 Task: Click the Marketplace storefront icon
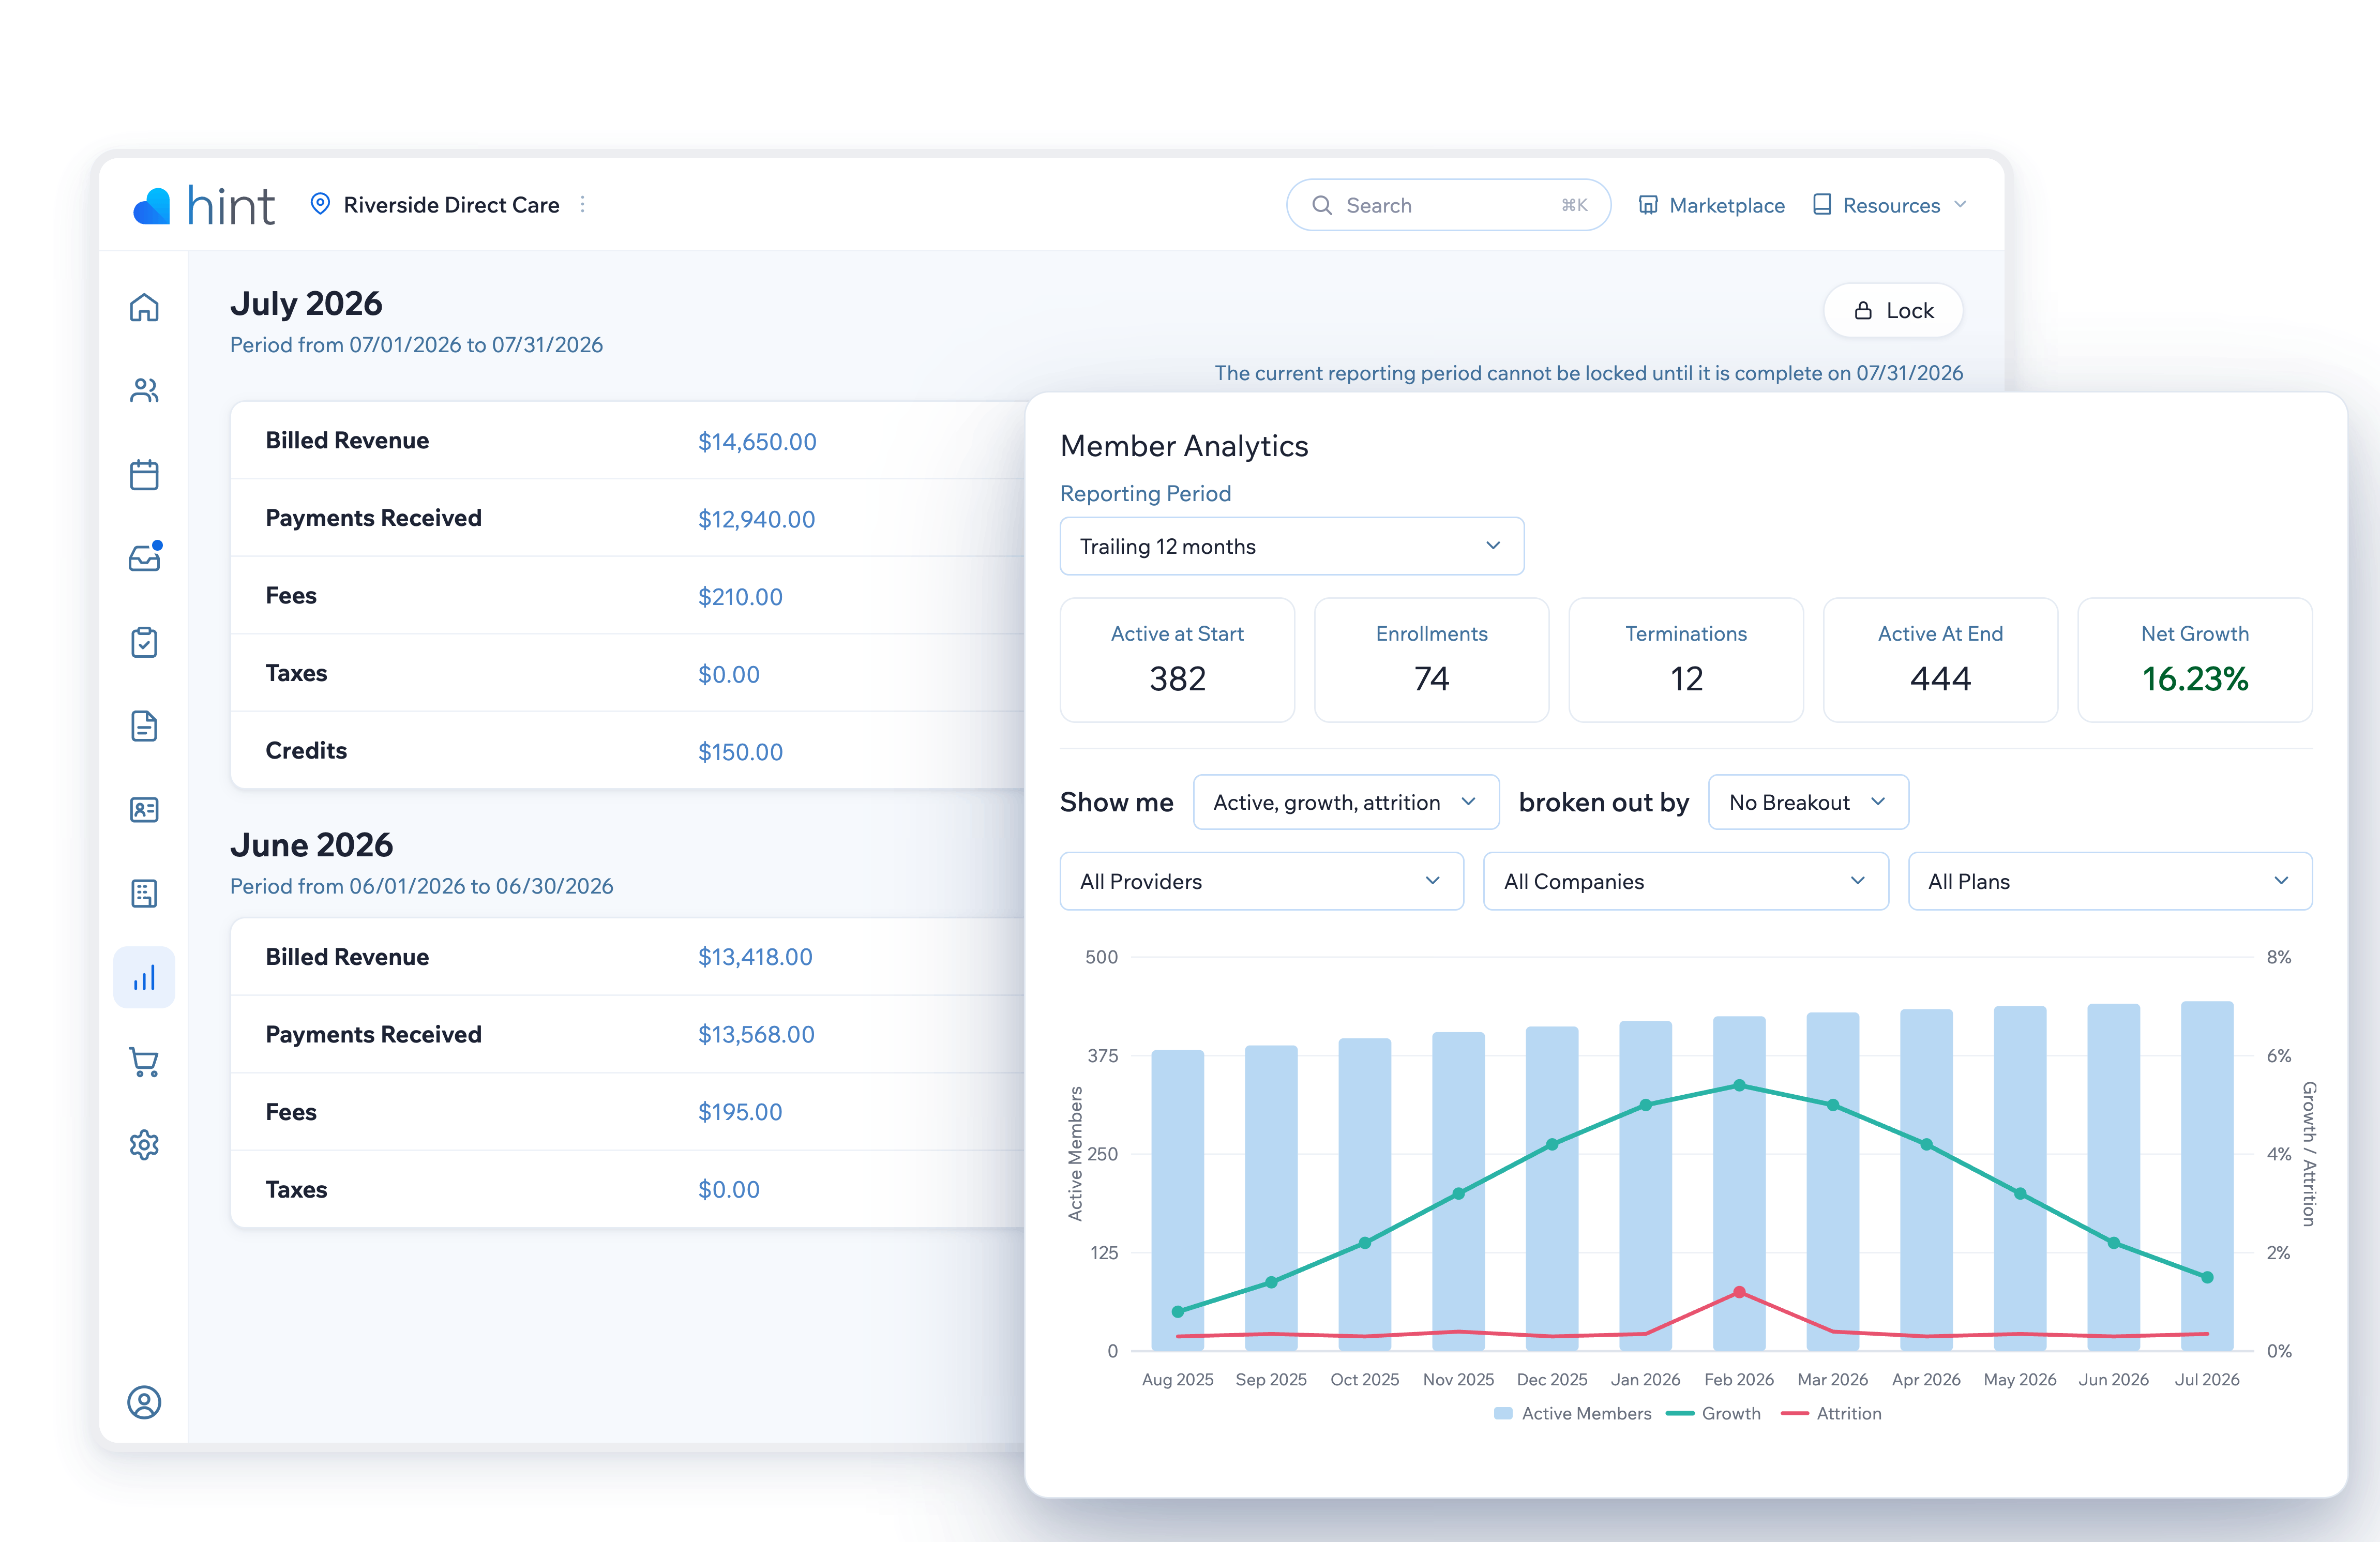(x=1648, y=205)
